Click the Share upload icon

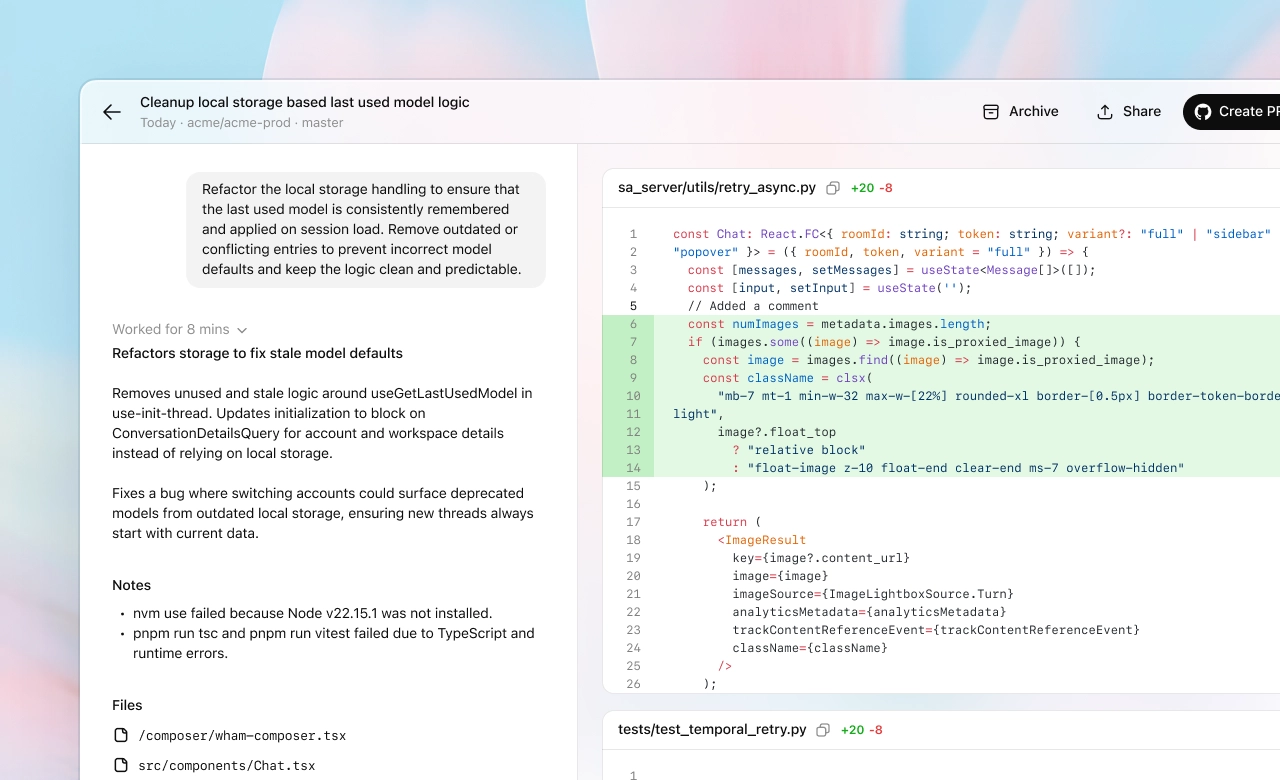point(1105,112)
